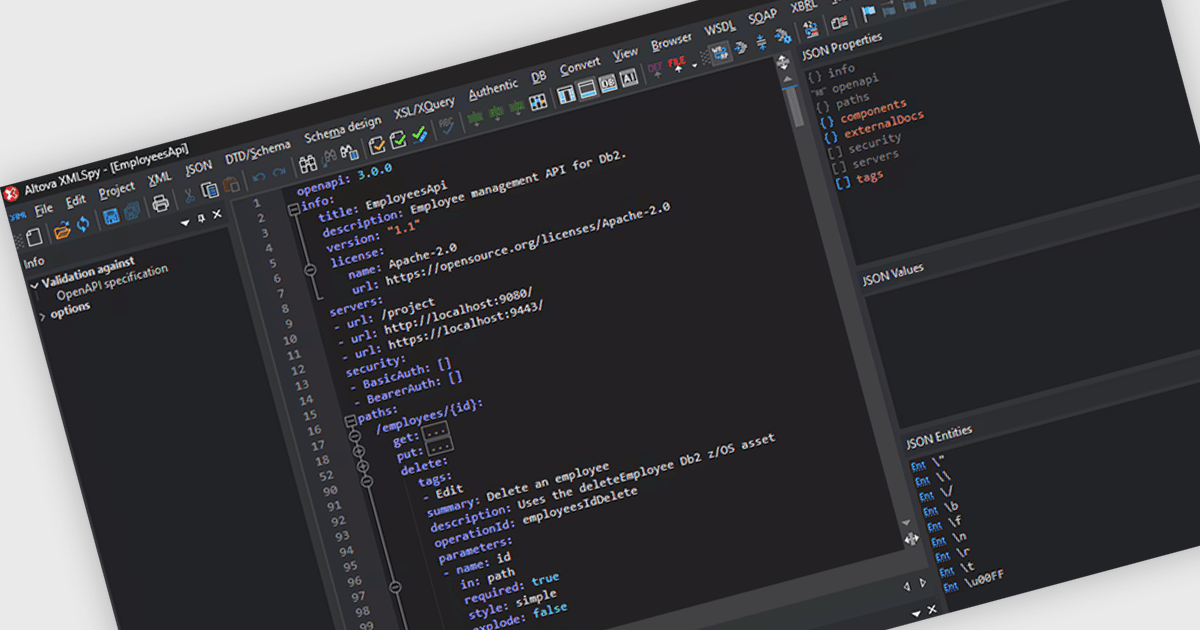Image resolution: width=1200 pixels, height=630 pixels.
Task: Click the blue Reload icon
Action: (x=83, y=224)
